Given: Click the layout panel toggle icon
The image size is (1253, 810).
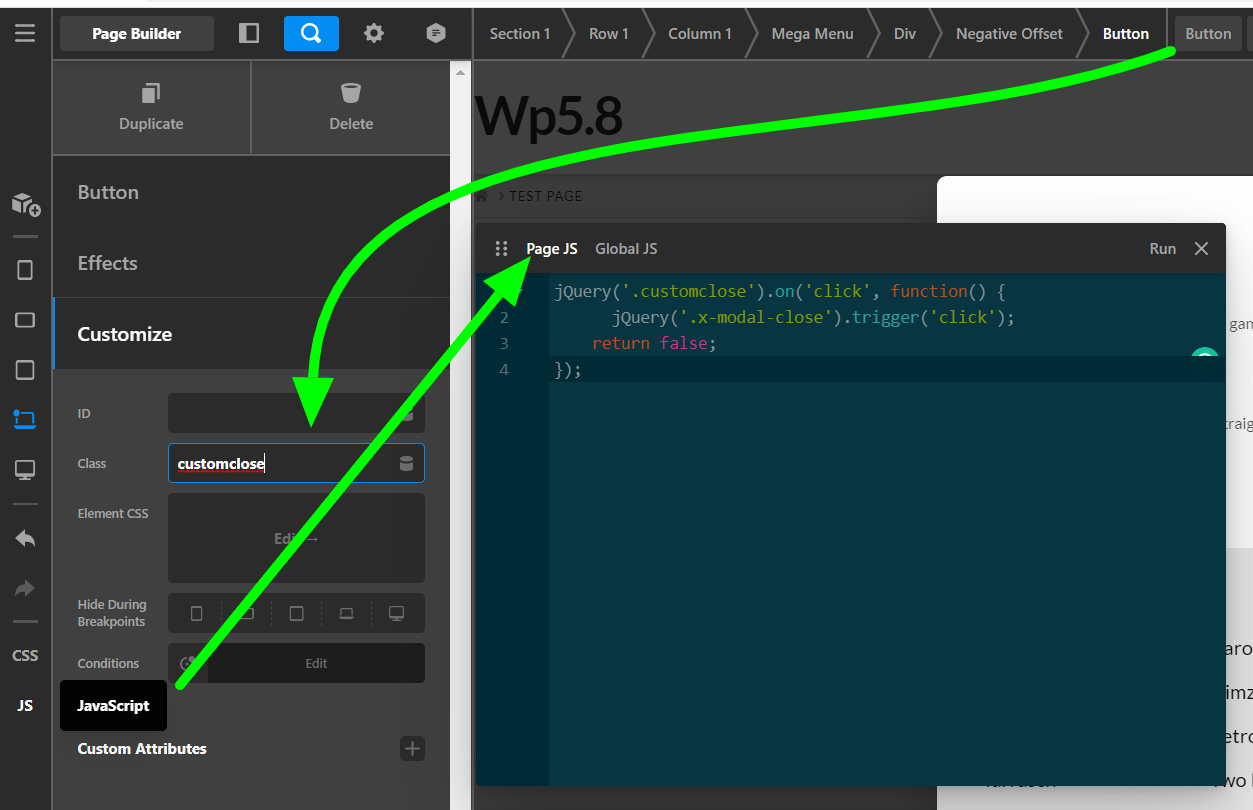Looking at the screenshot, I should point(249,33).
